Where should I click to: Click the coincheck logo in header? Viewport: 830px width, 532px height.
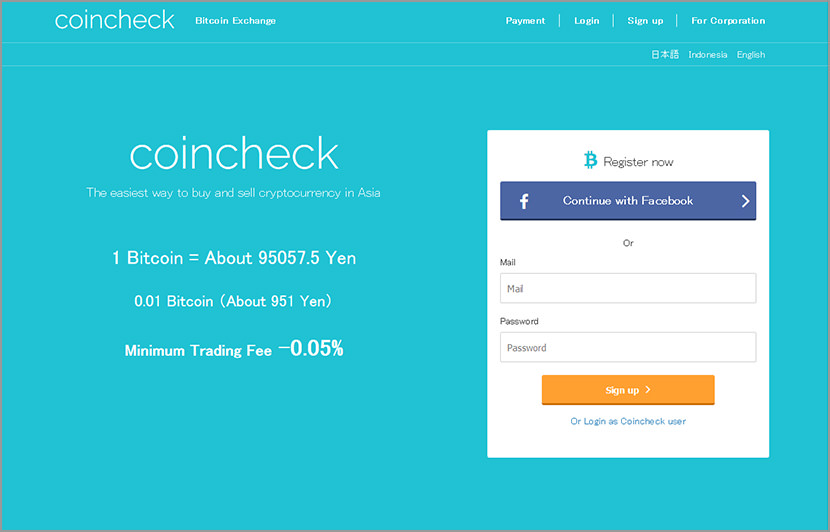[114, 20]
